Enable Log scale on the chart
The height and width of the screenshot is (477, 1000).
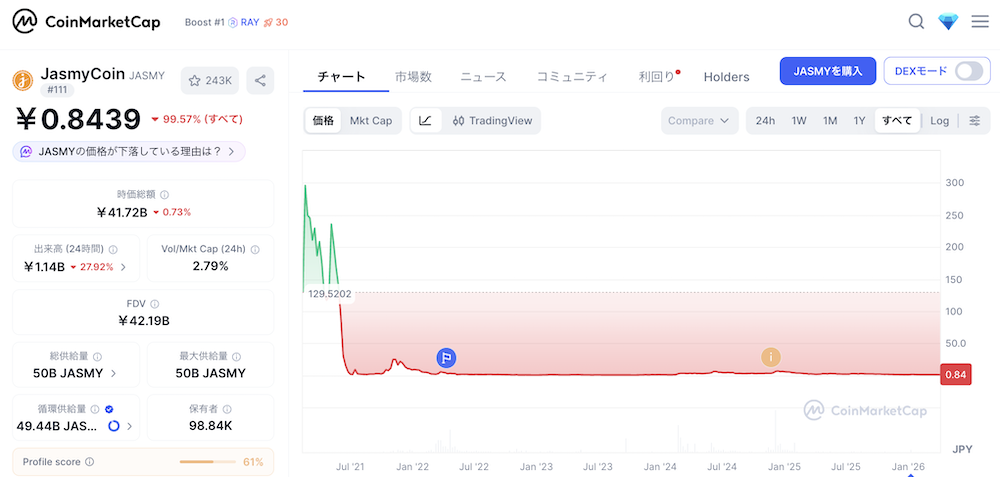[x=939, y=121]
